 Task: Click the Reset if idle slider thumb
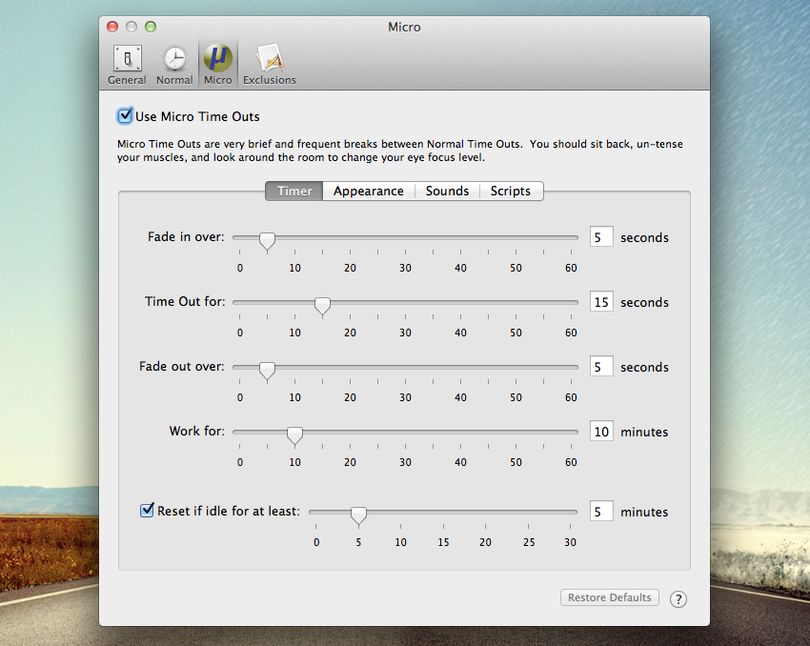point(359,515)
